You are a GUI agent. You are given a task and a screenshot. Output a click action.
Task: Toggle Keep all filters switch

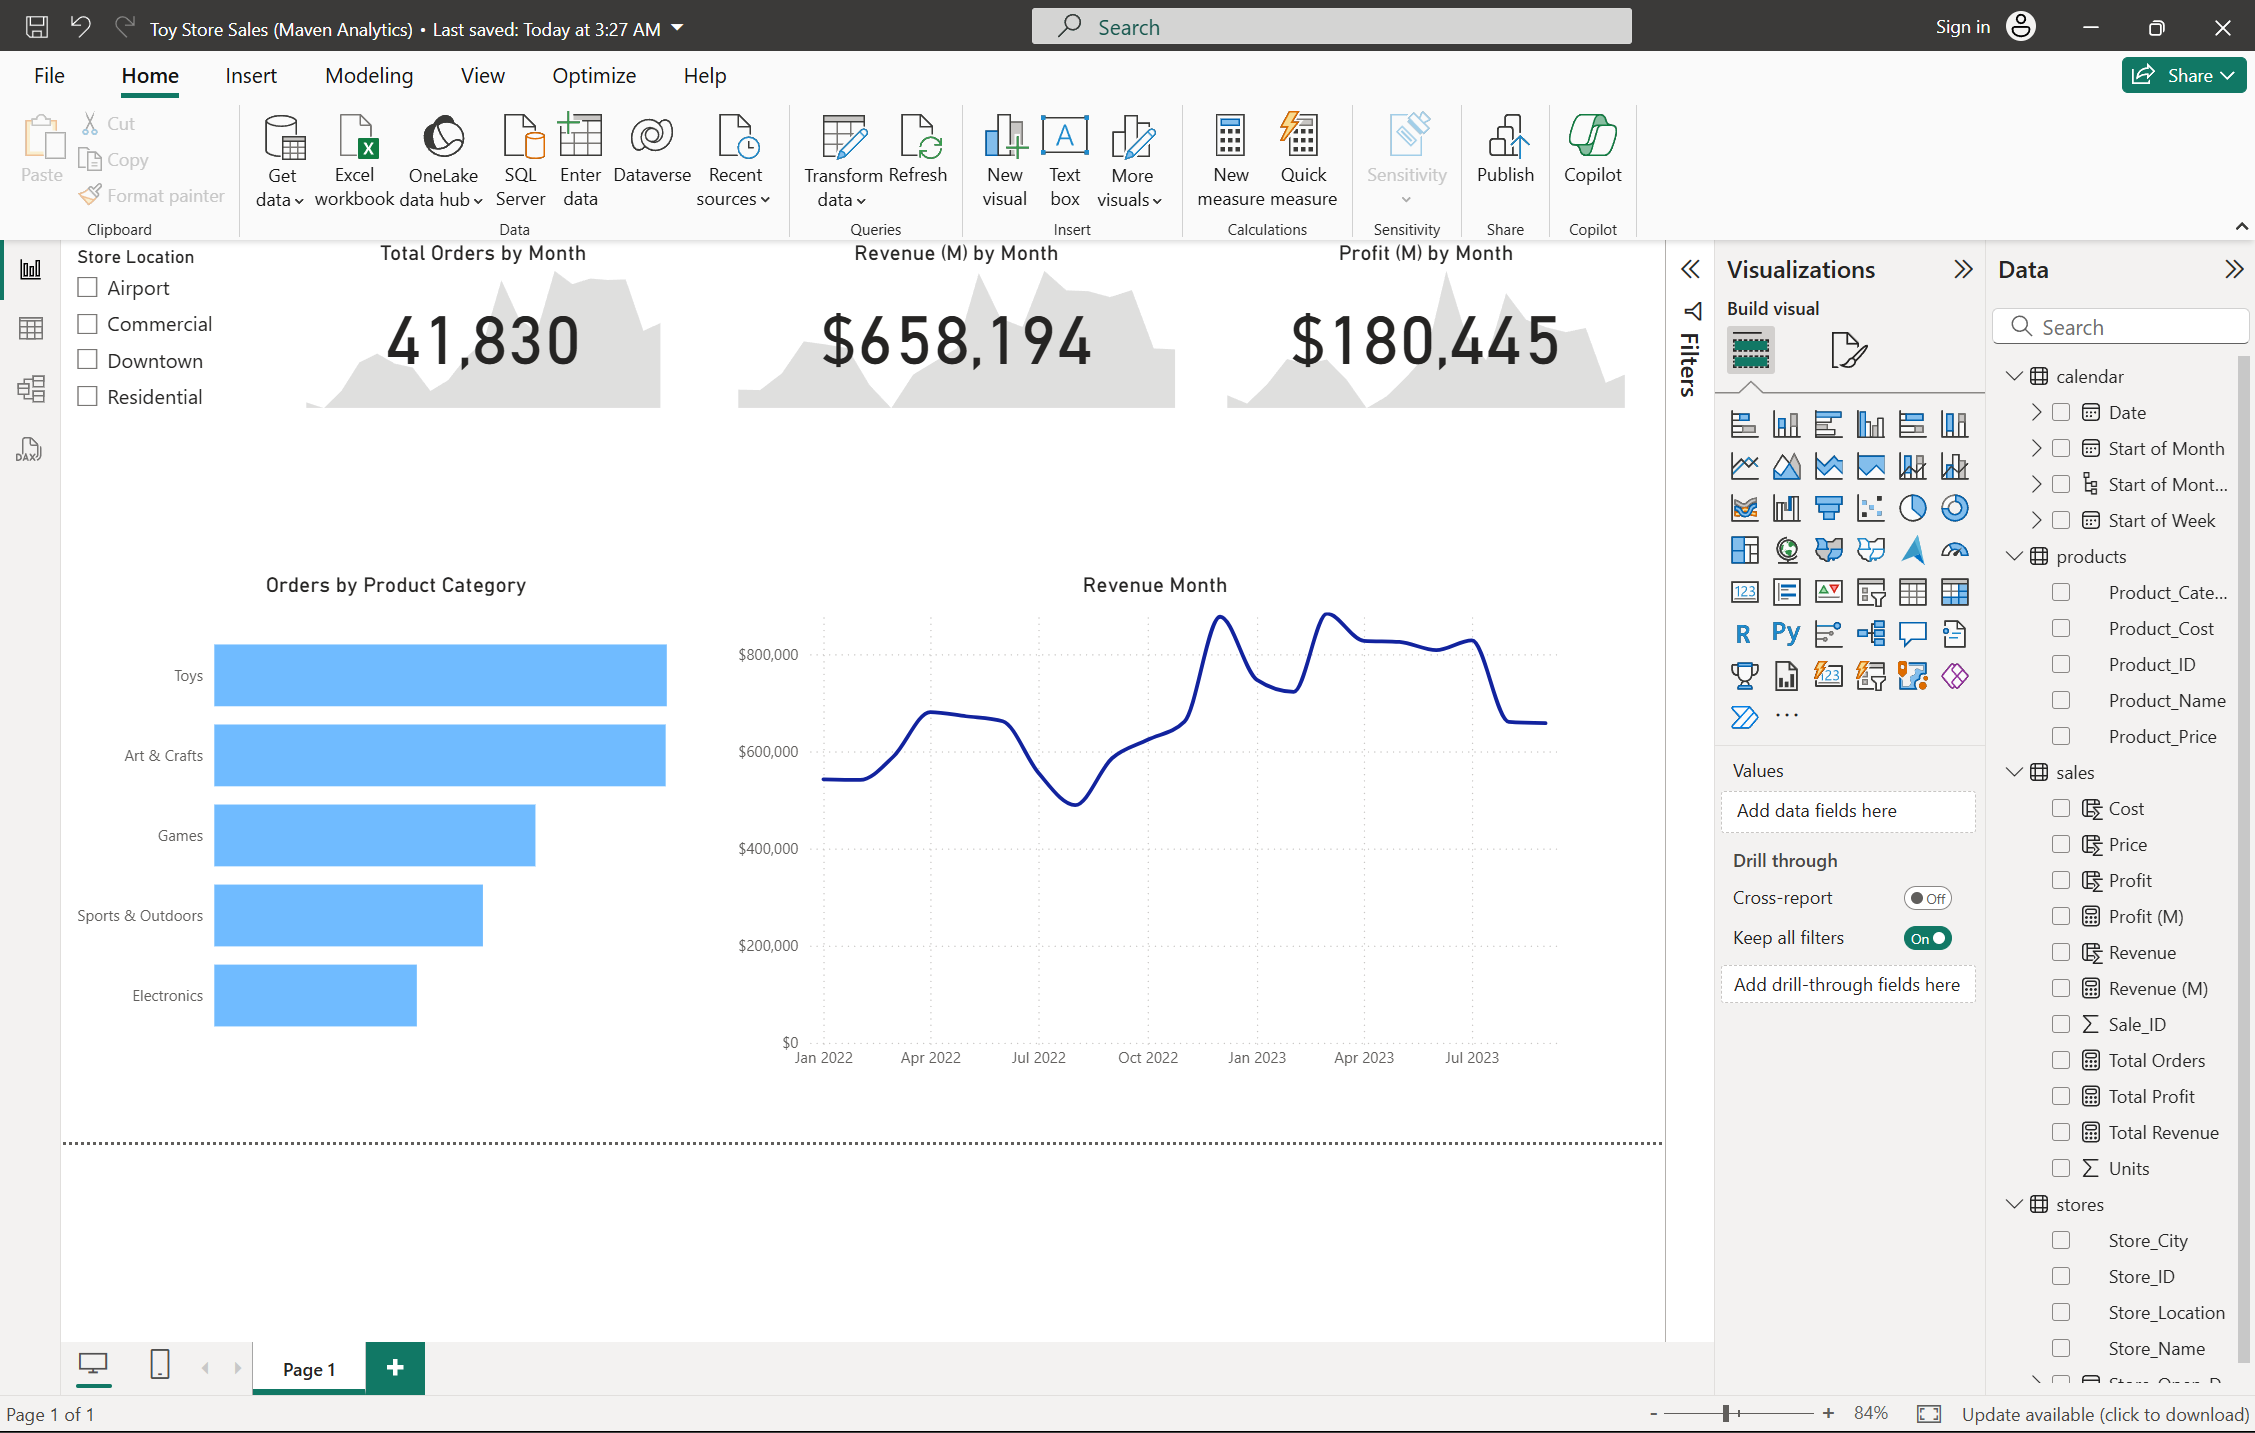coord(1927,938)
